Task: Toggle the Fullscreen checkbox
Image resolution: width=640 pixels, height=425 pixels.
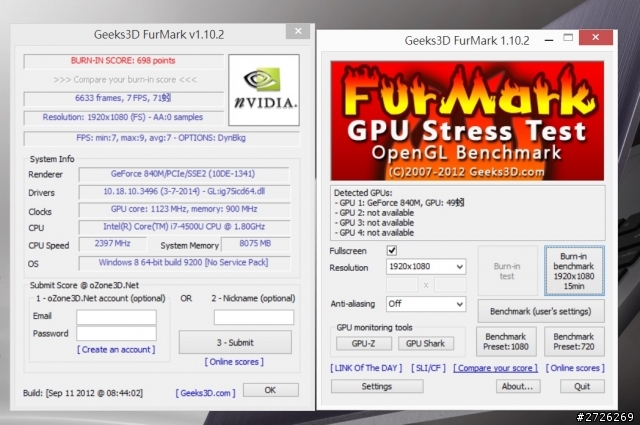Action: [x=391, y=250]
